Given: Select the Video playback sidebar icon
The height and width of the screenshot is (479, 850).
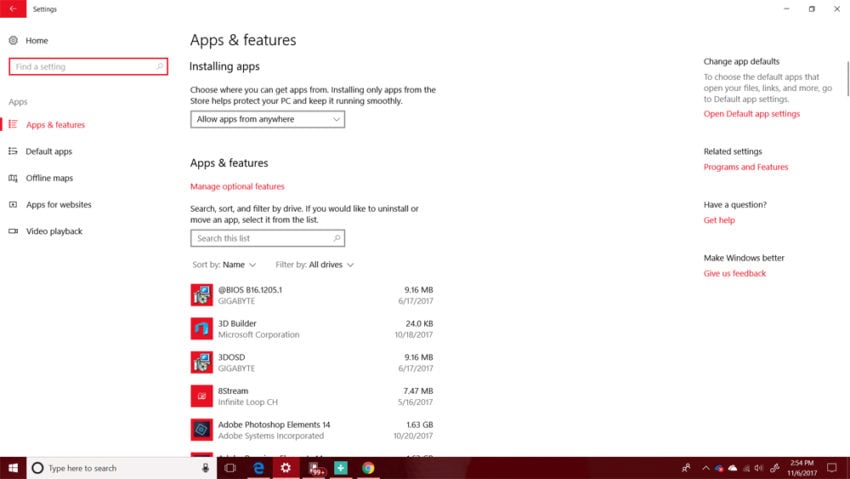Looking at the screenshot, I should pyautogui.click(x=13, y=231).
